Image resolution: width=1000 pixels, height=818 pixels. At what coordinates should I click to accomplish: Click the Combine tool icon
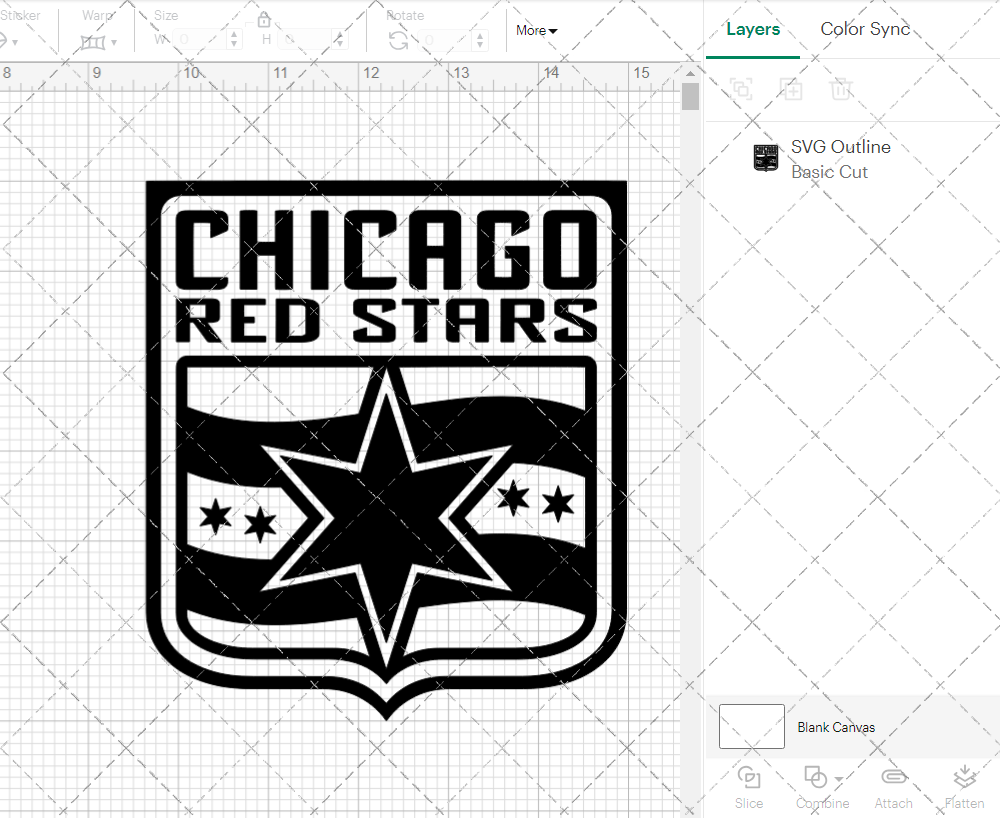click(x=816, y=778)
